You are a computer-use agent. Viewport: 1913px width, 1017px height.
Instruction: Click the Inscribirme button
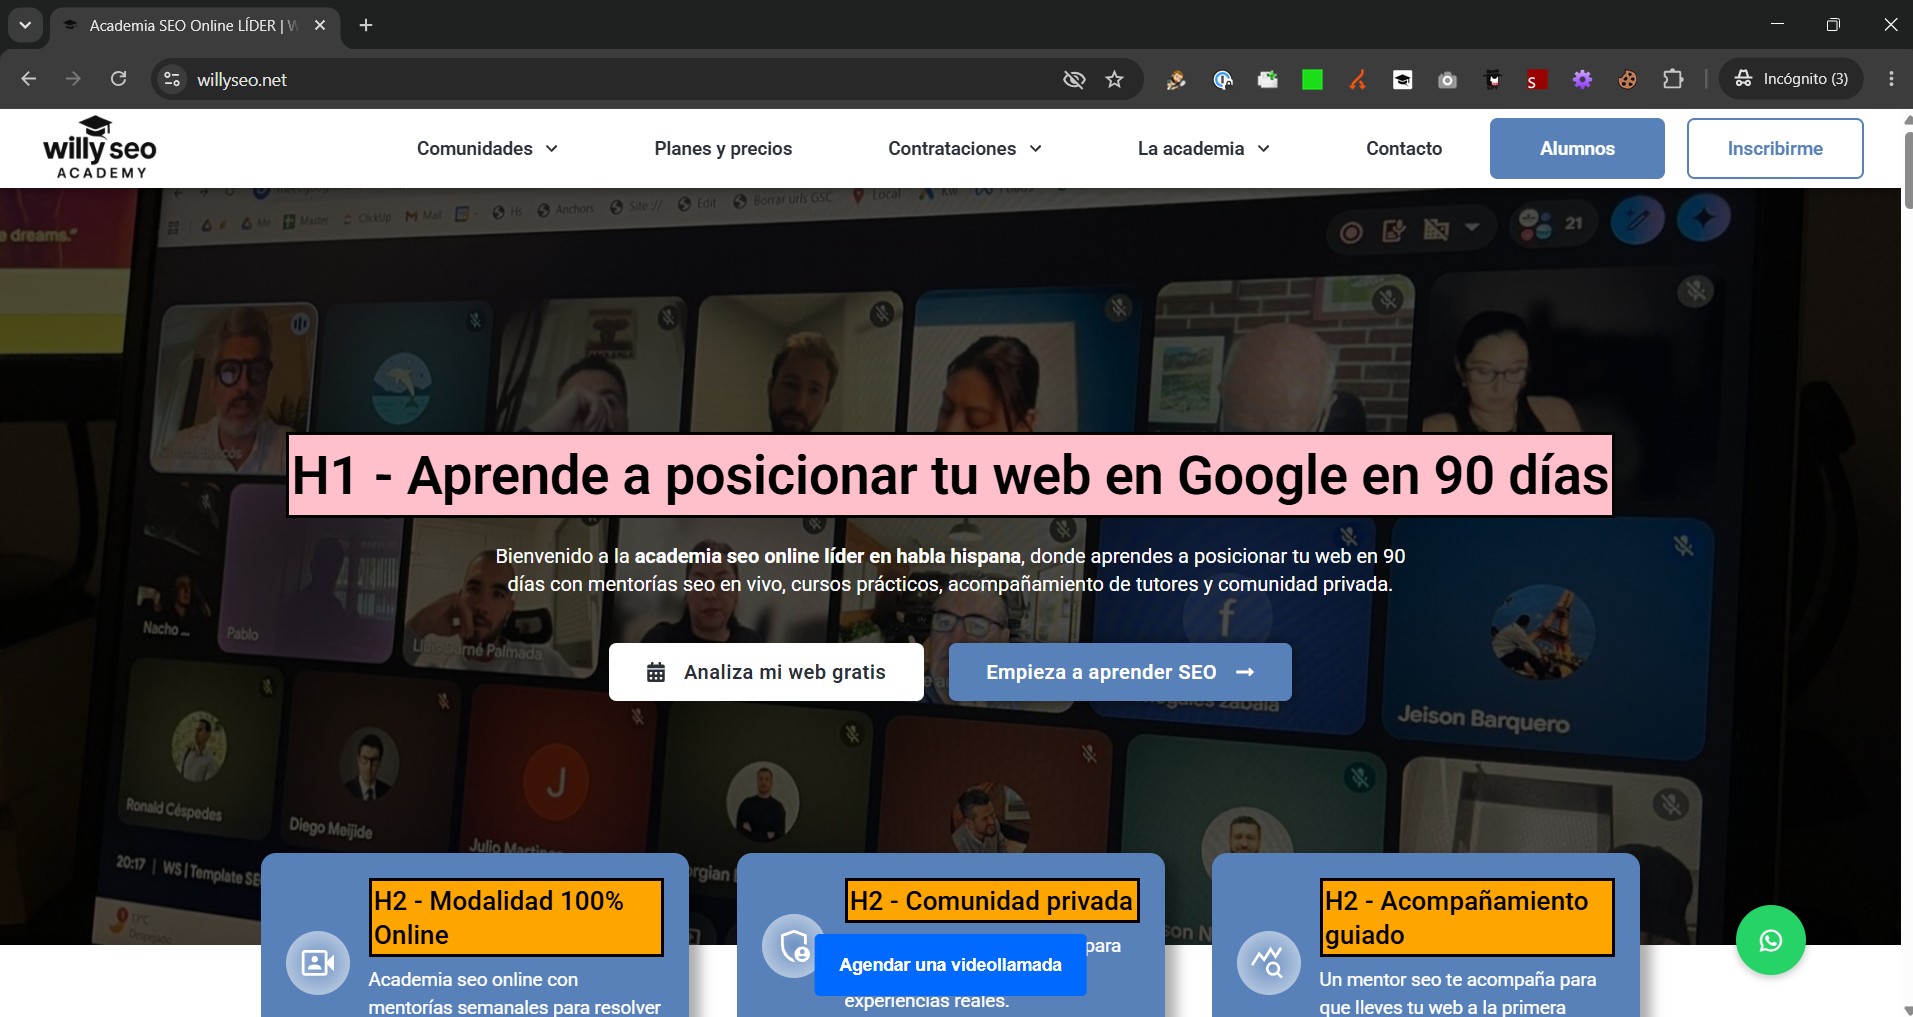tap(1775, 148)
